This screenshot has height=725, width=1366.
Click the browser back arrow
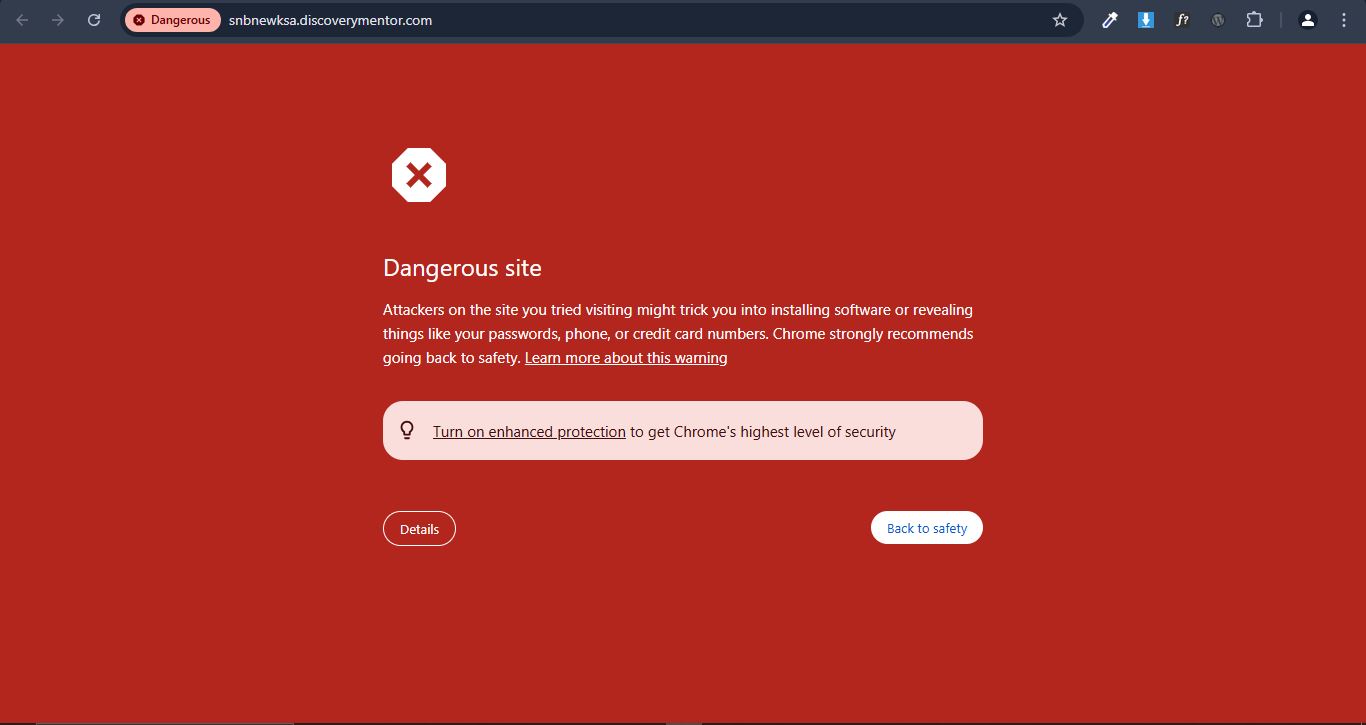point(22,20)
